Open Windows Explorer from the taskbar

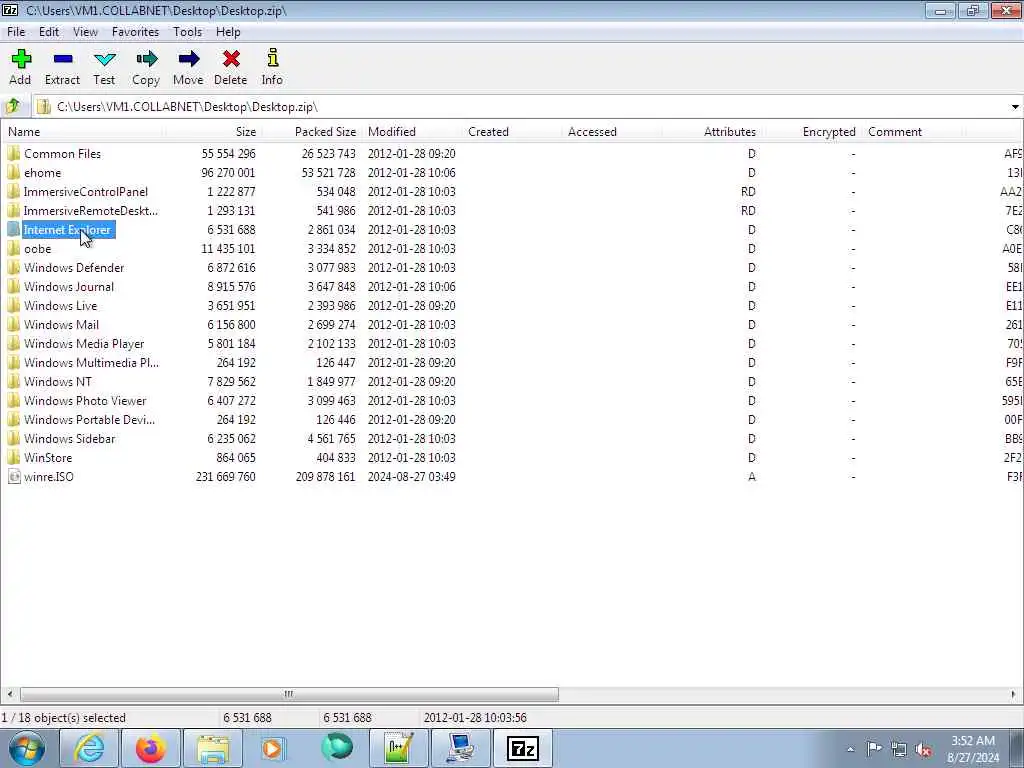click(213, 748)
